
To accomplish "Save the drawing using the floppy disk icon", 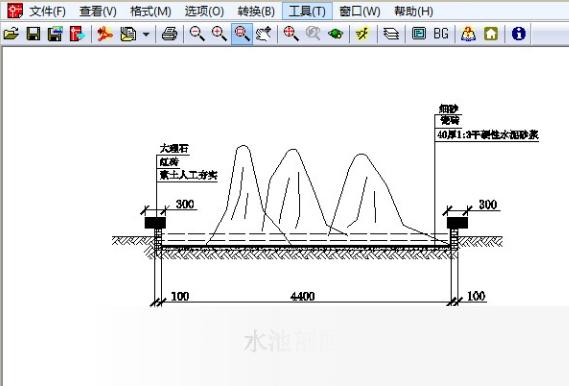I will [33, 34].
